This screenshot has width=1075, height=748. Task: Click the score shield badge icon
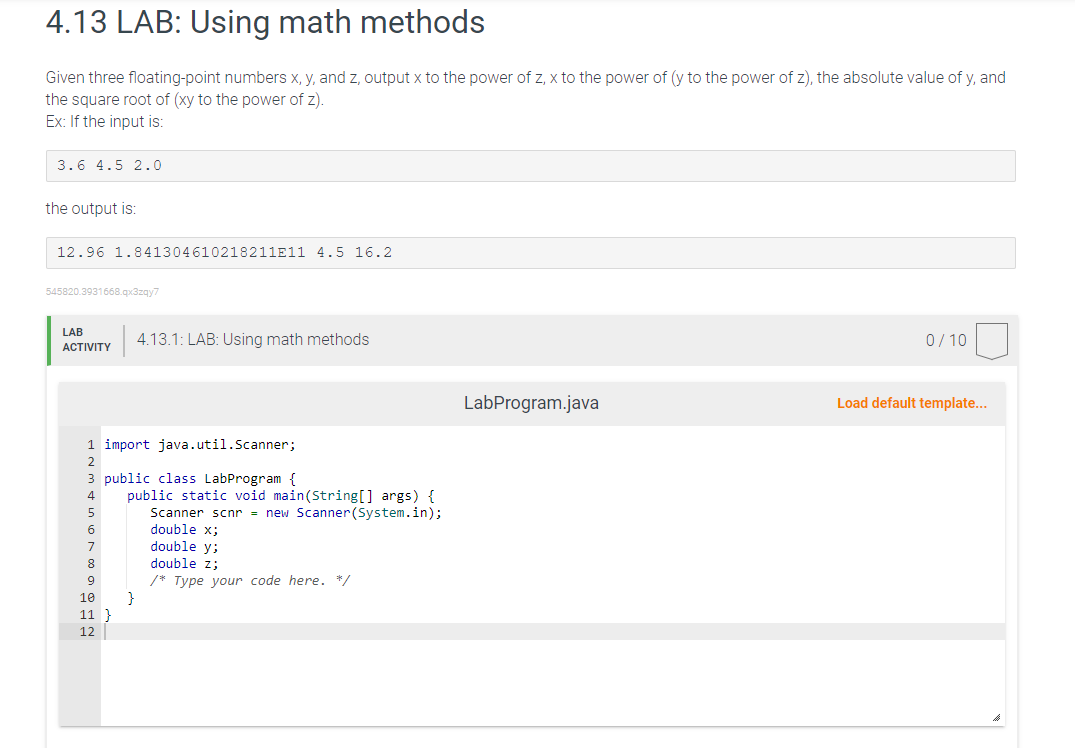pos(991,340)
